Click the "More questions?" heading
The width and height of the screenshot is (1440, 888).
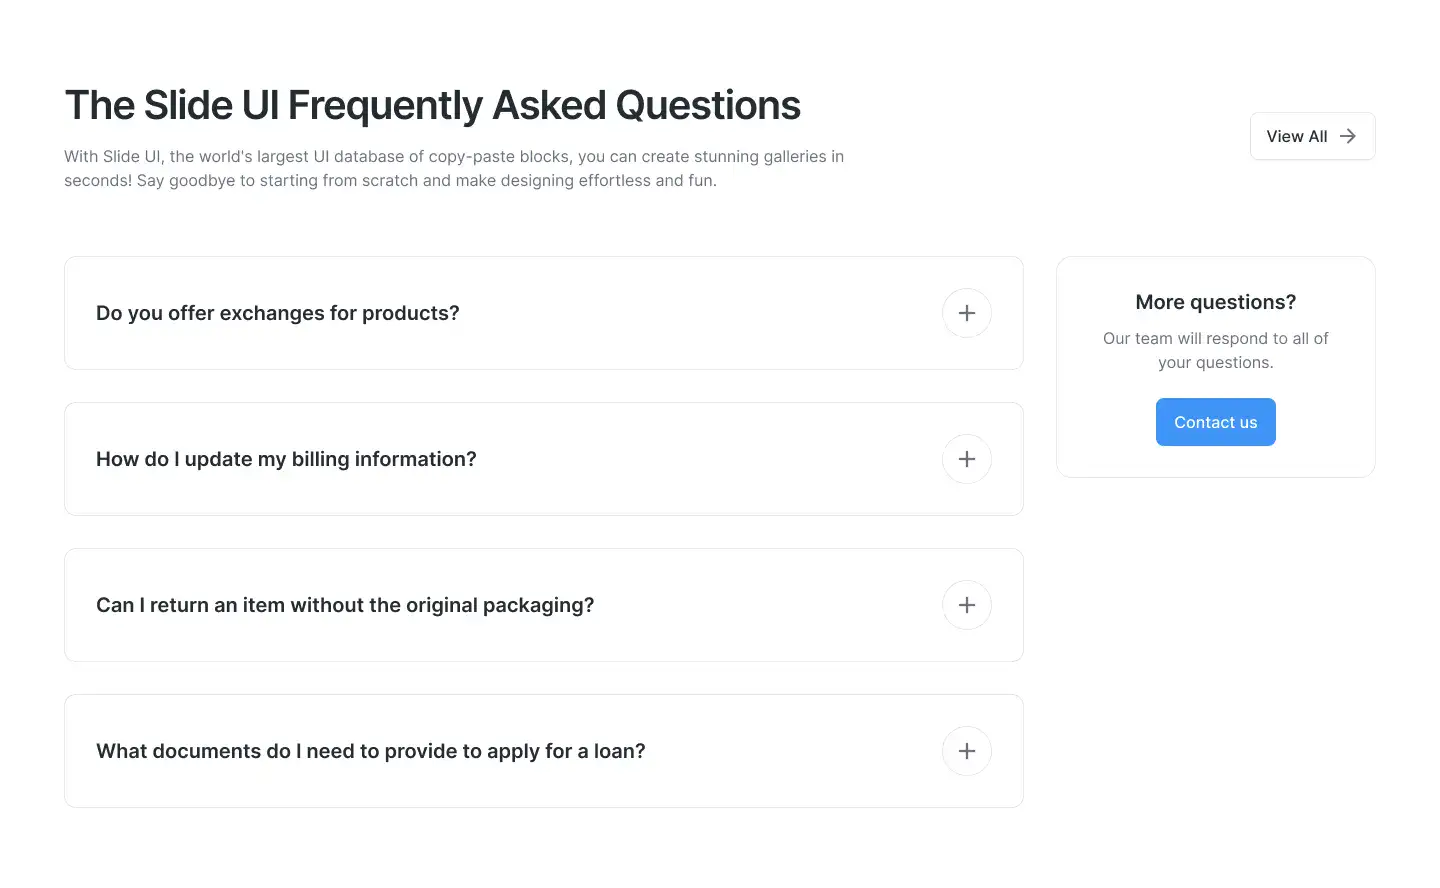pos(1215,302)
